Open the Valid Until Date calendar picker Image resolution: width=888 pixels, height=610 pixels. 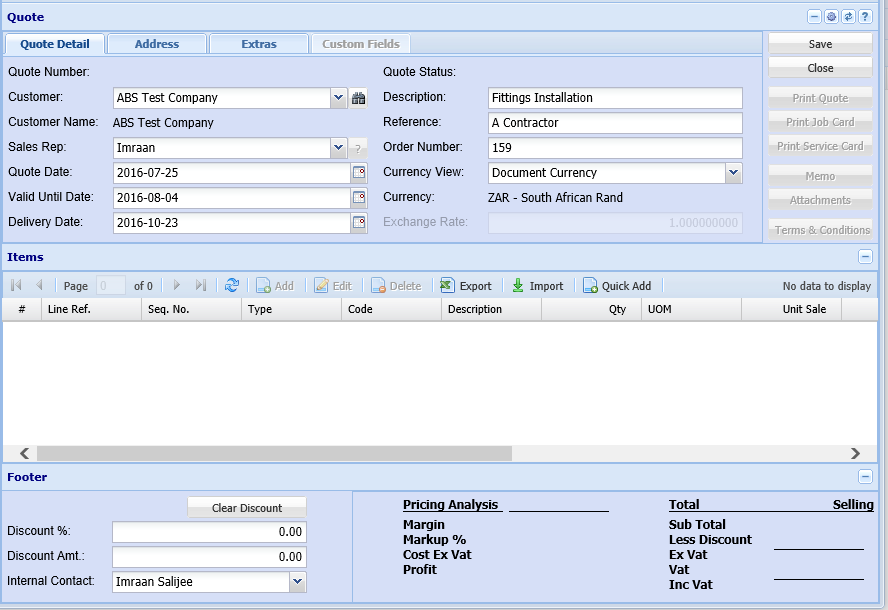coord(359,198)
